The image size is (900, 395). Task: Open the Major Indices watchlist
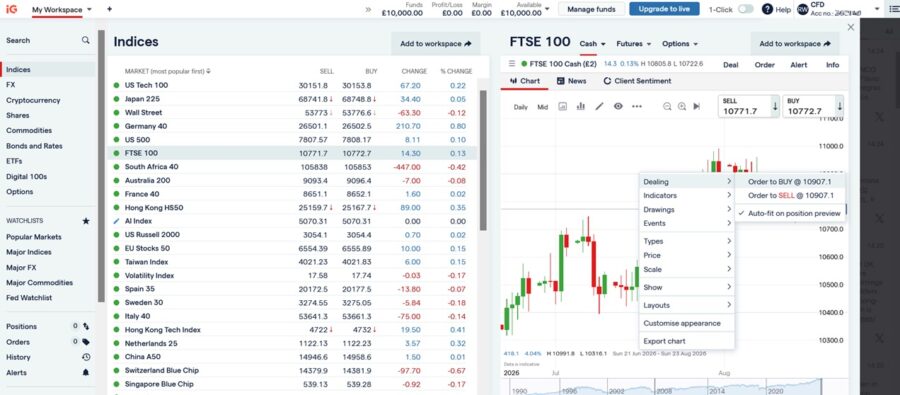[x=29, y=252]
